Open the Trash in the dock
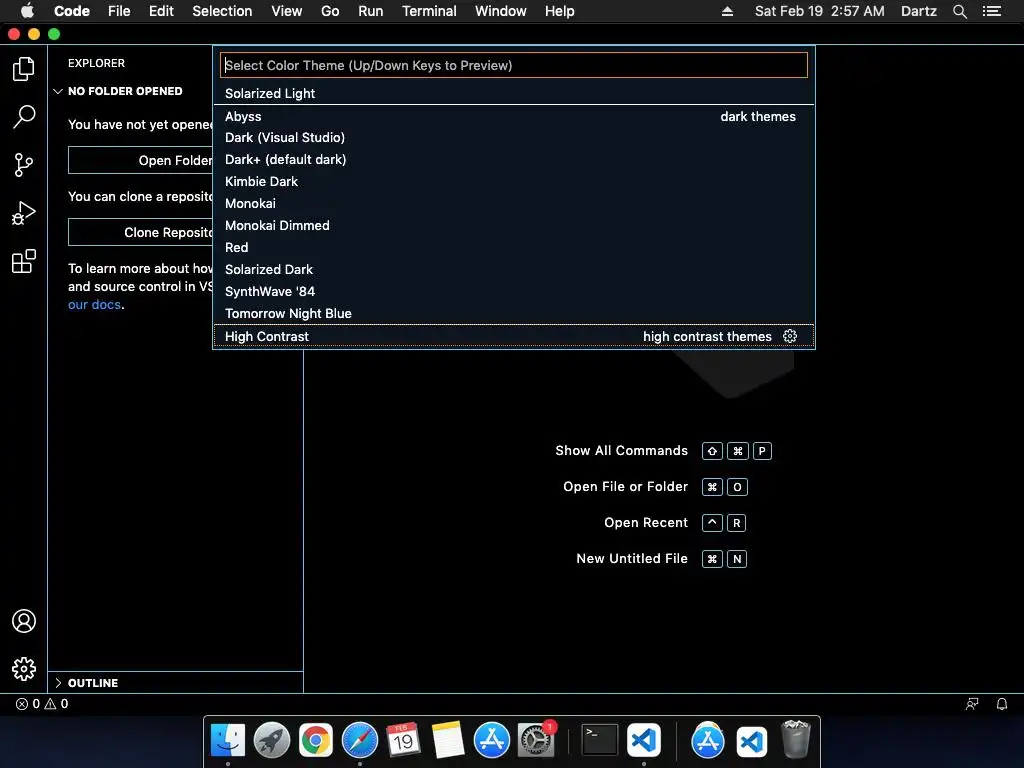This screenshot has height=768, width=1024. click(x=795, y=741)
